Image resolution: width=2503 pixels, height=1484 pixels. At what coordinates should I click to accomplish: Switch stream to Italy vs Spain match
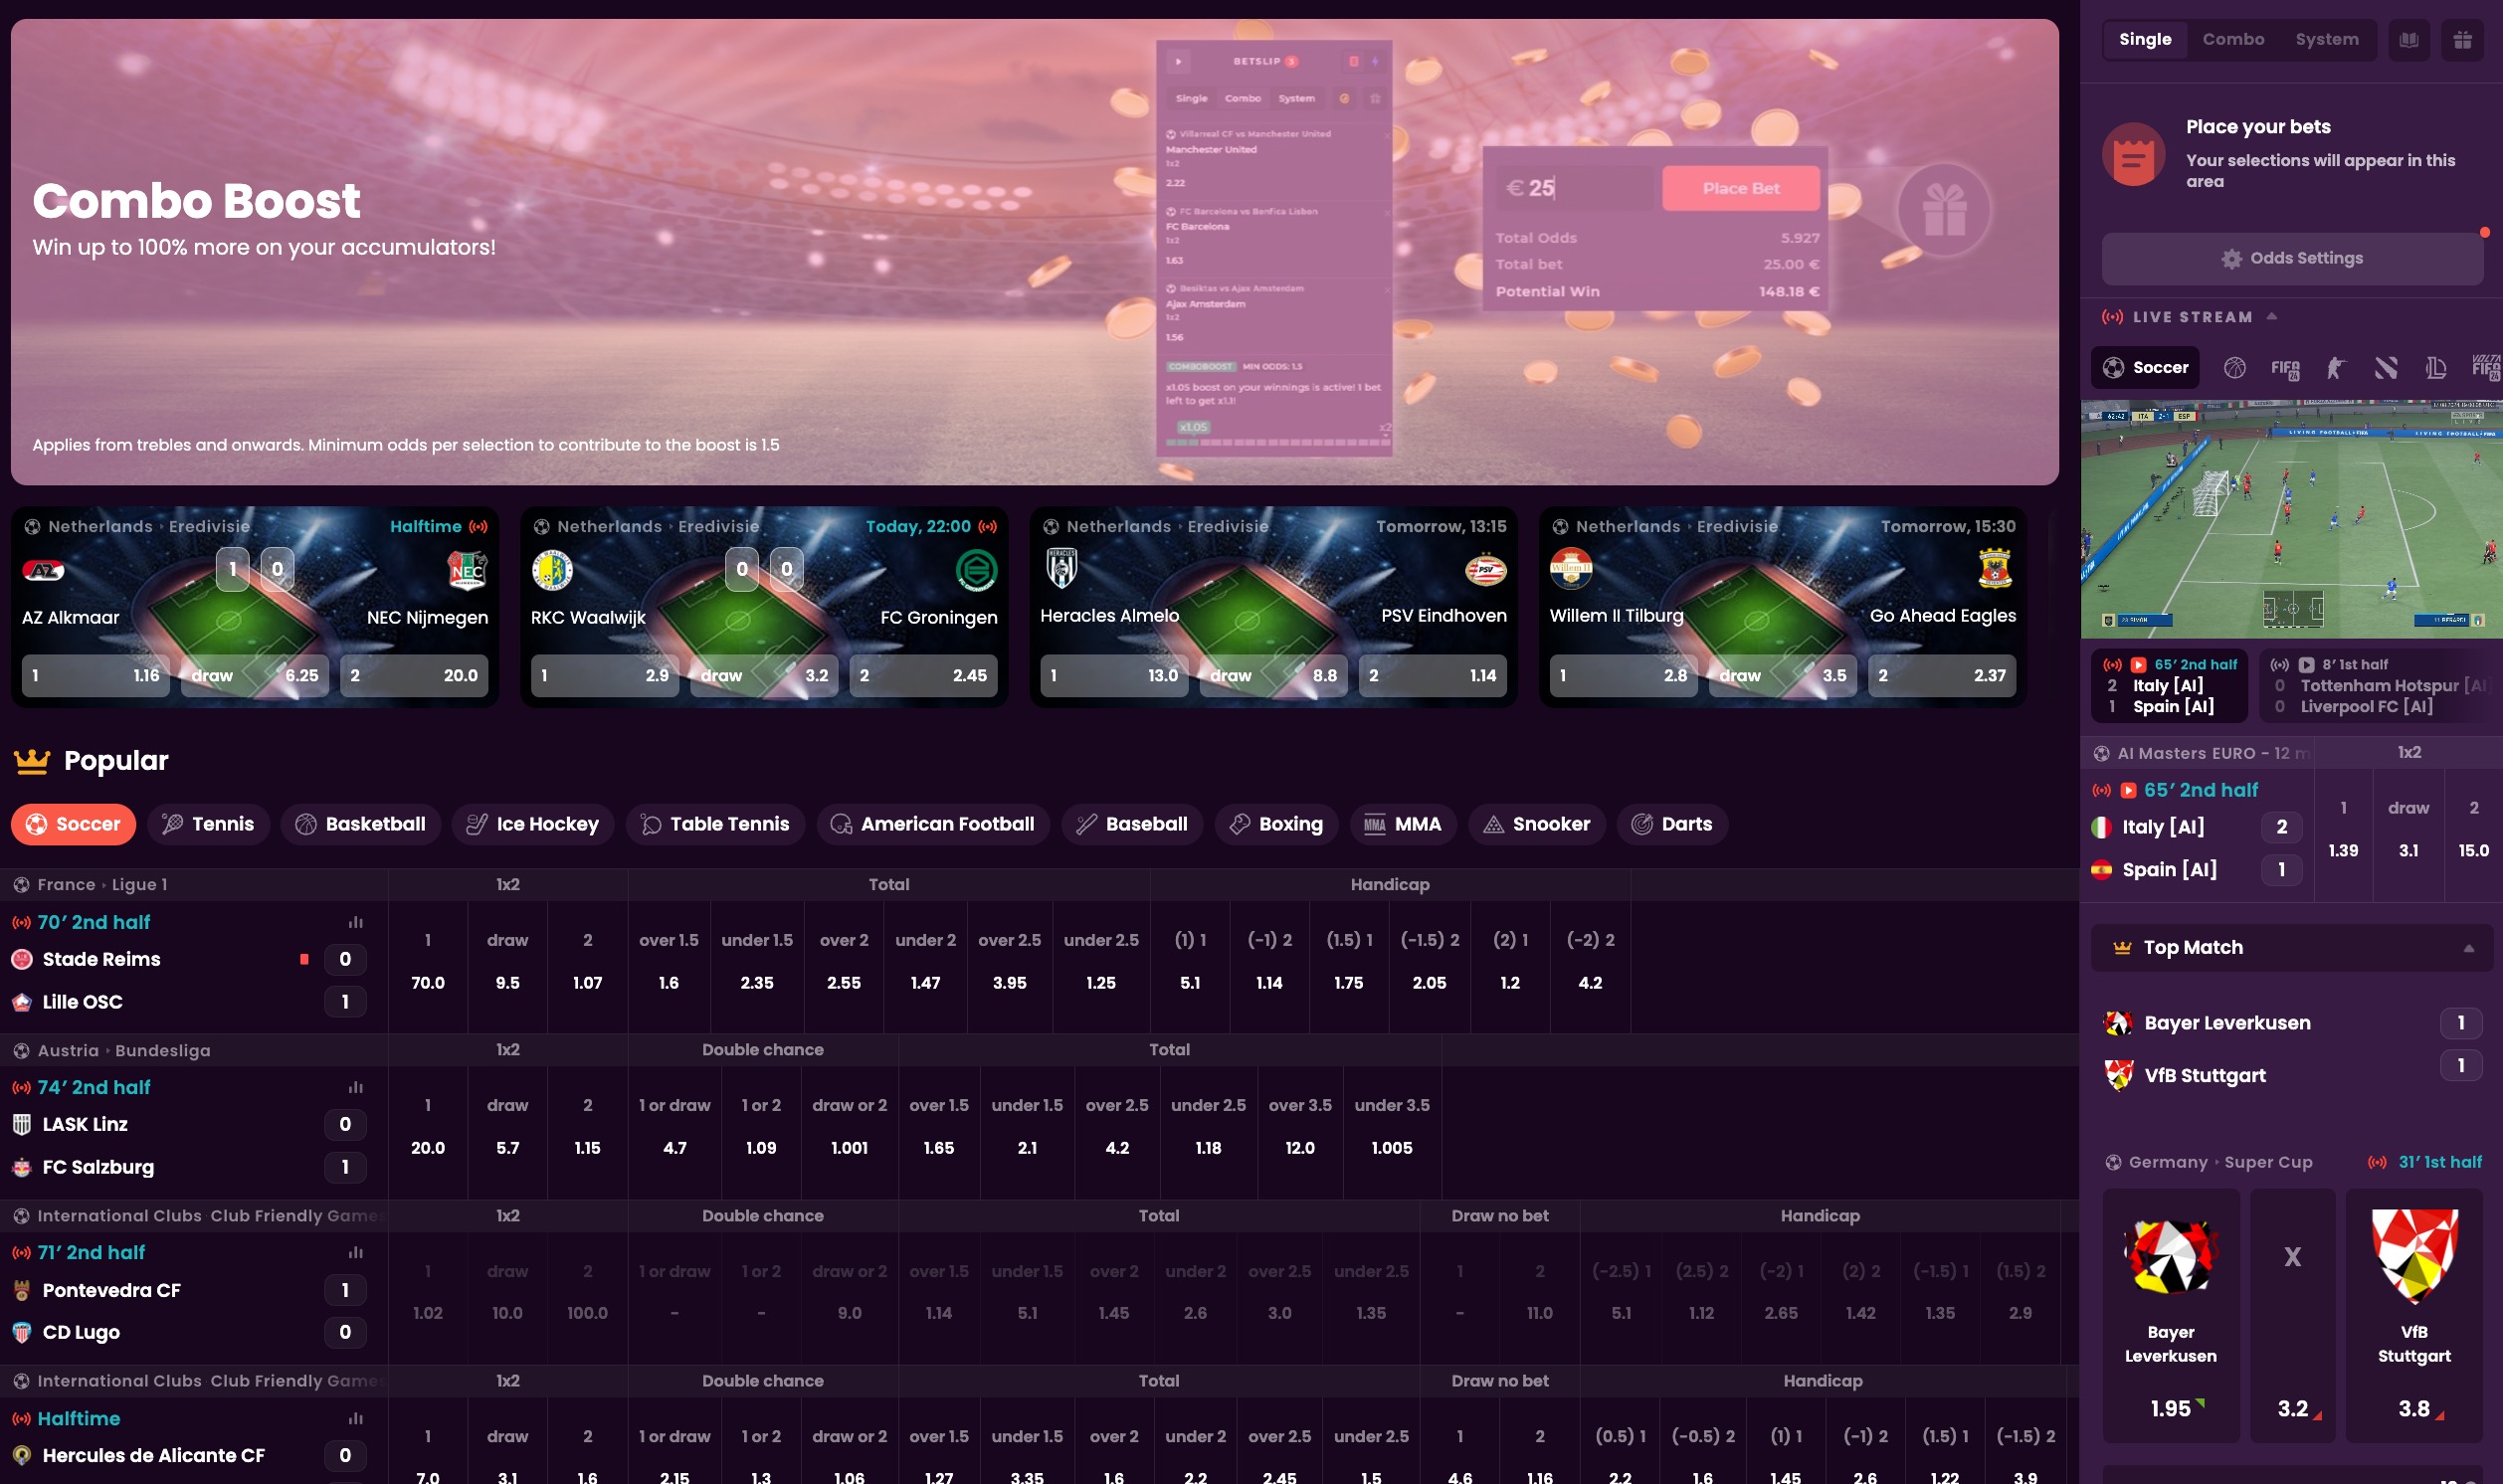tap(2169, 686)
